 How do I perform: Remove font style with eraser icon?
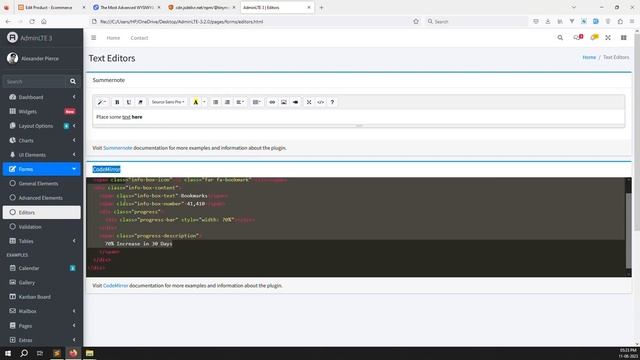tap(140, 102)
